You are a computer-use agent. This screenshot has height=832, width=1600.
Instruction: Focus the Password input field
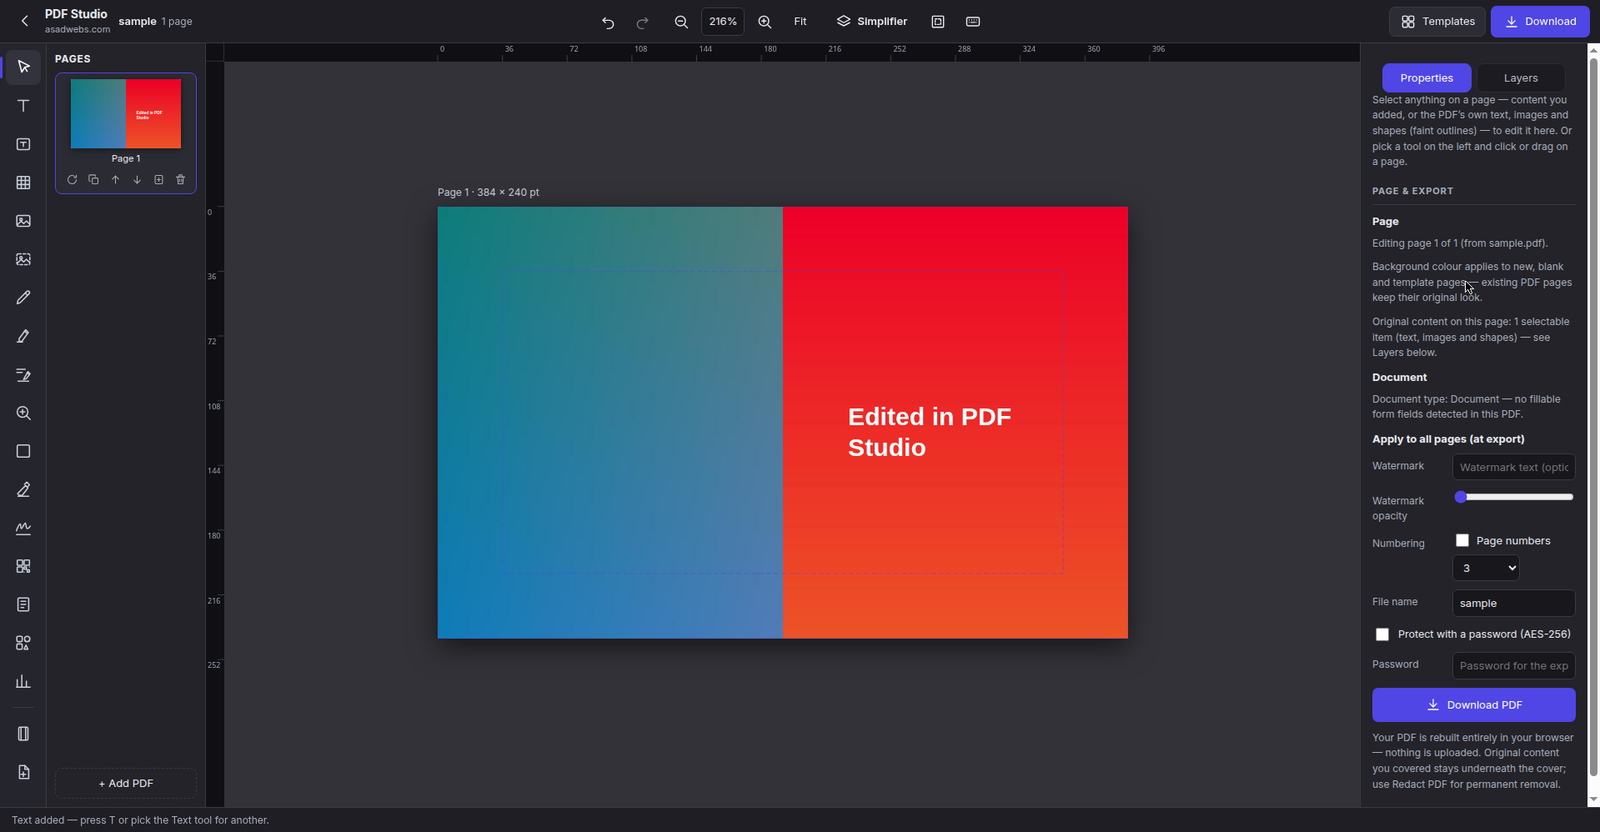point(1514,666)
